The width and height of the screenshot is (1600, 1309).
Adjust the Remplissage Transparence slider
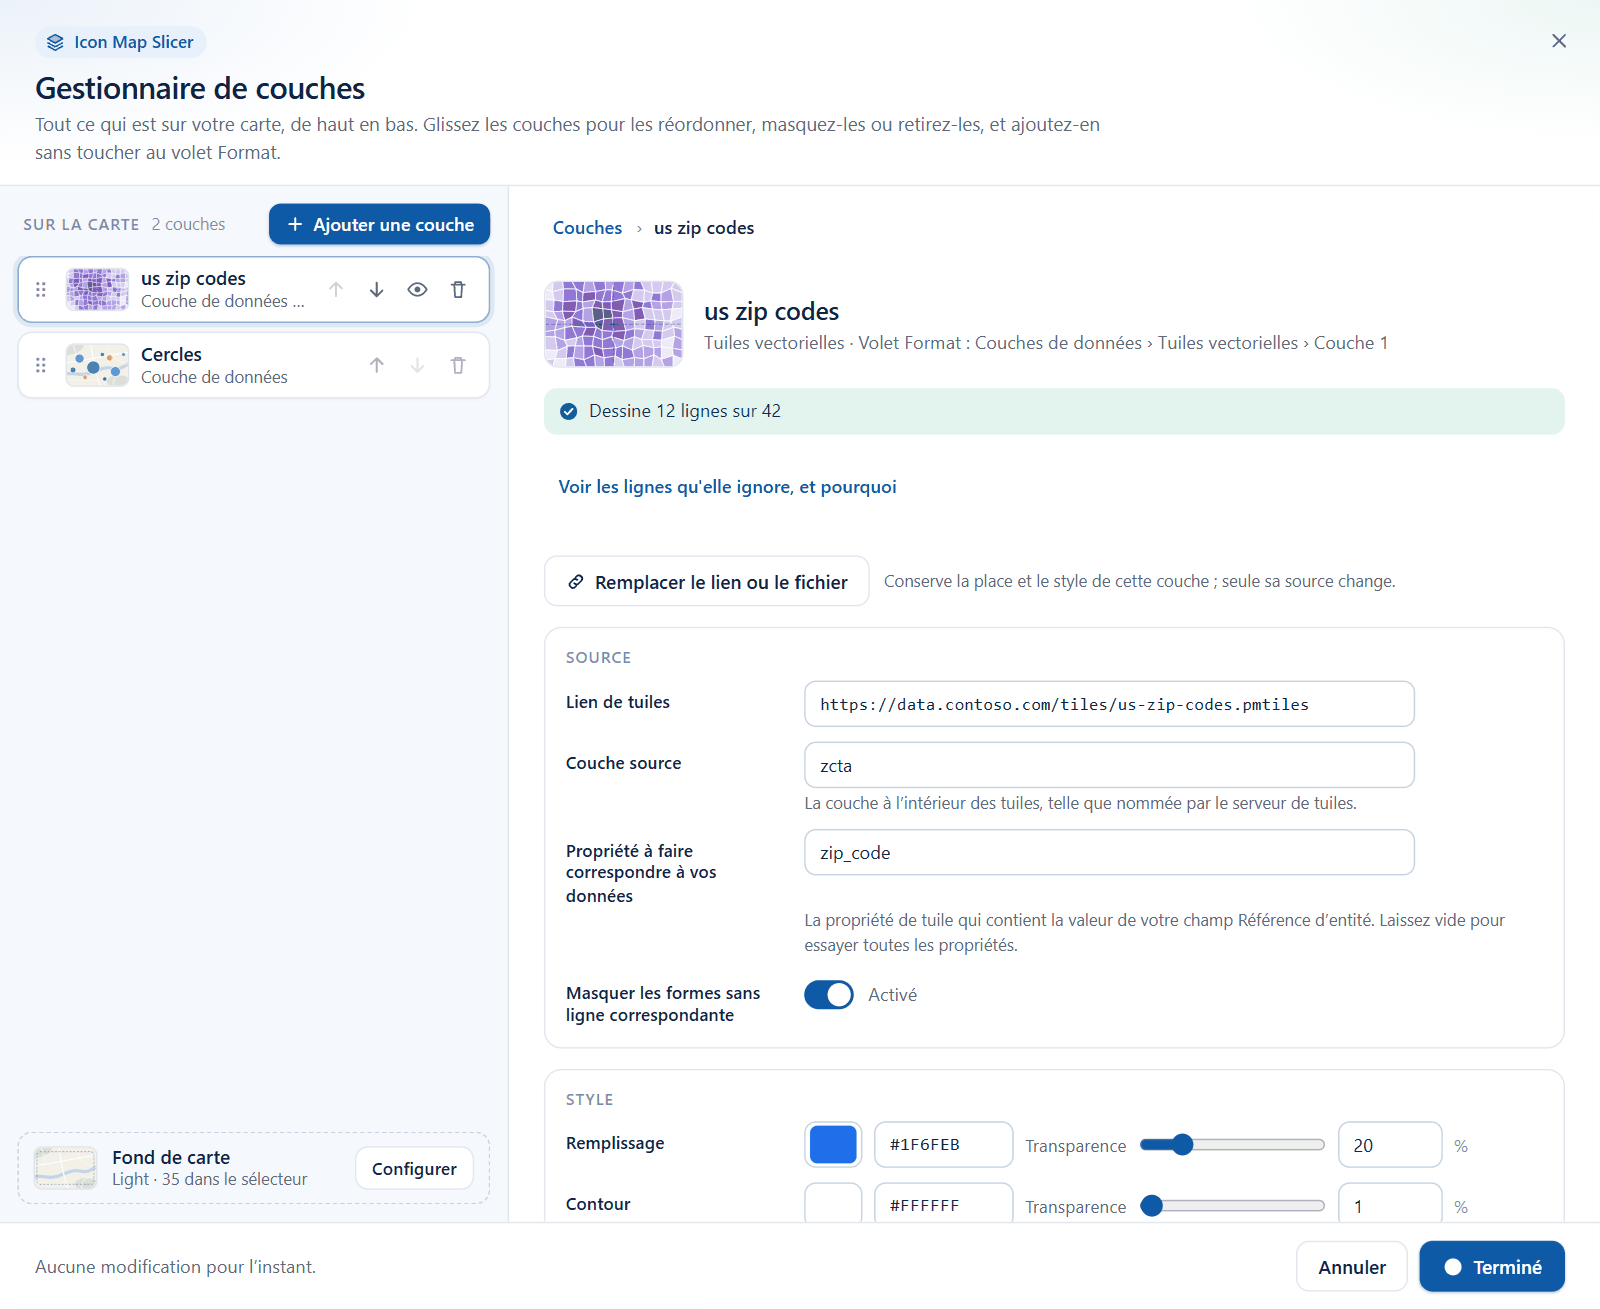(1232, 1145)
